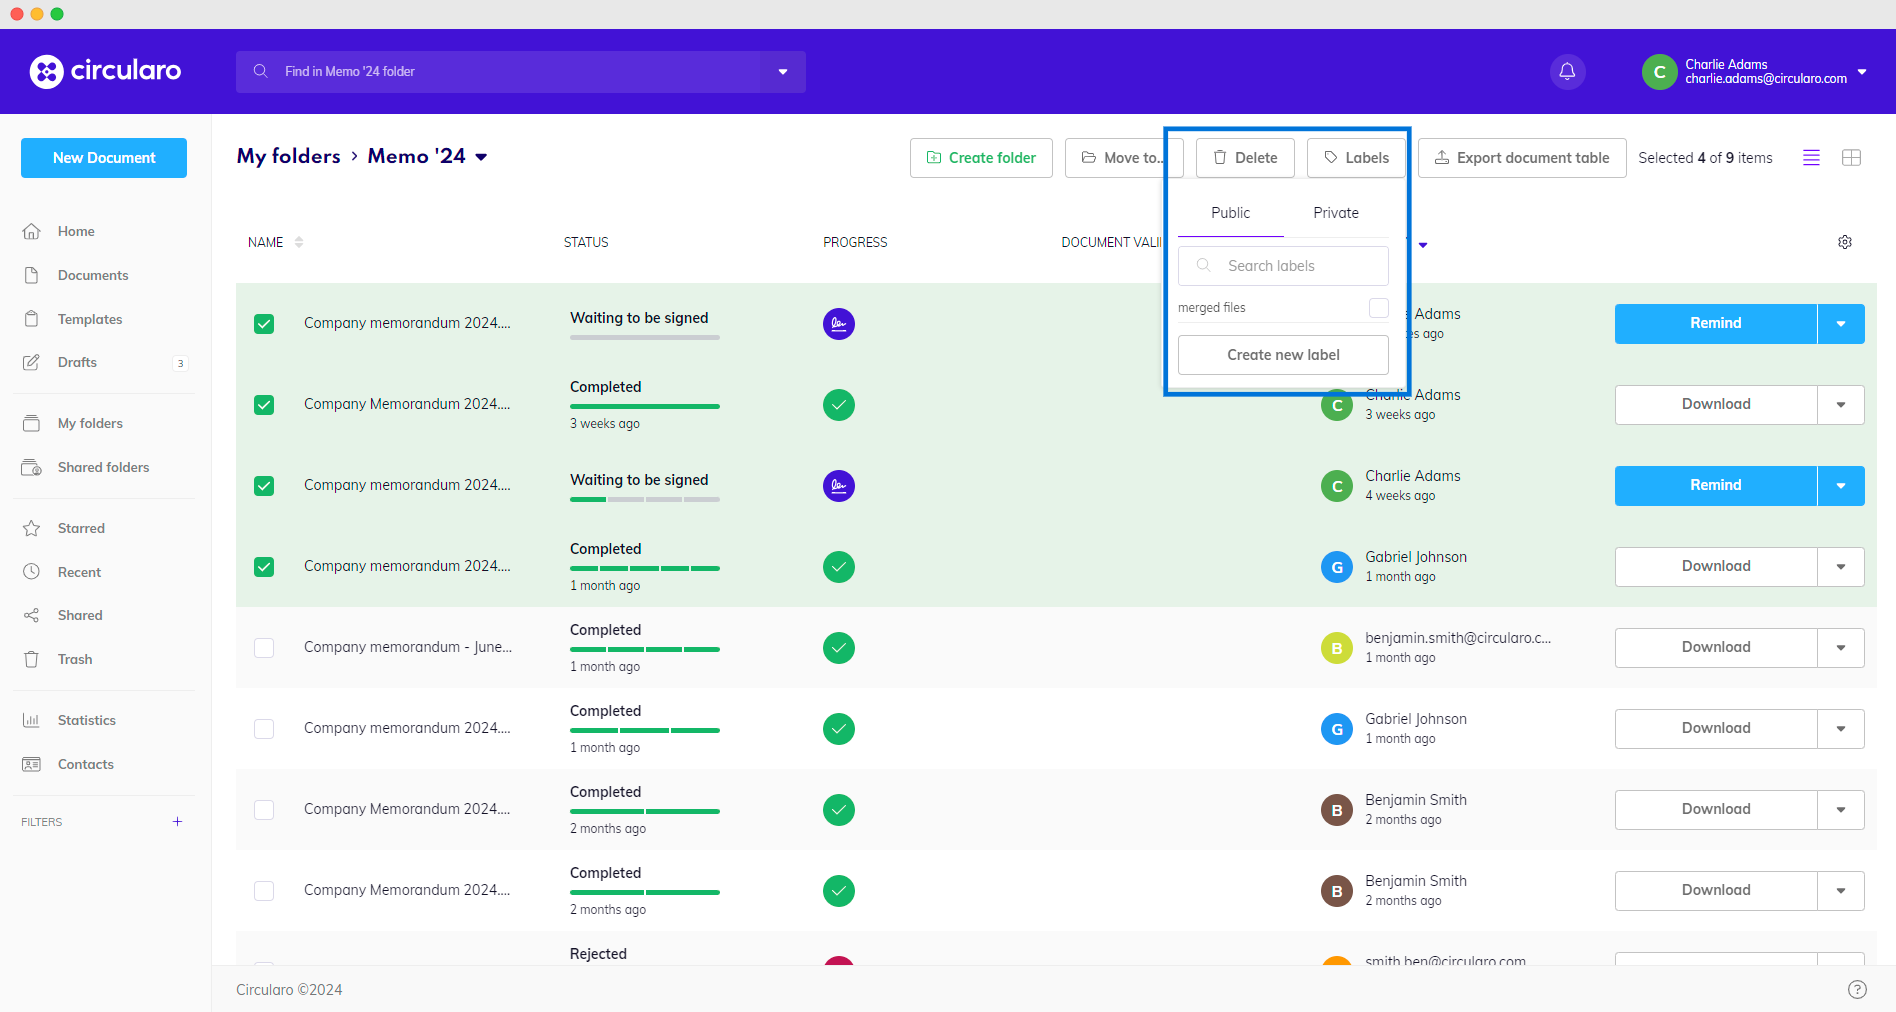
Task: Open Documents in sidebar
Action: click(93, 275)
